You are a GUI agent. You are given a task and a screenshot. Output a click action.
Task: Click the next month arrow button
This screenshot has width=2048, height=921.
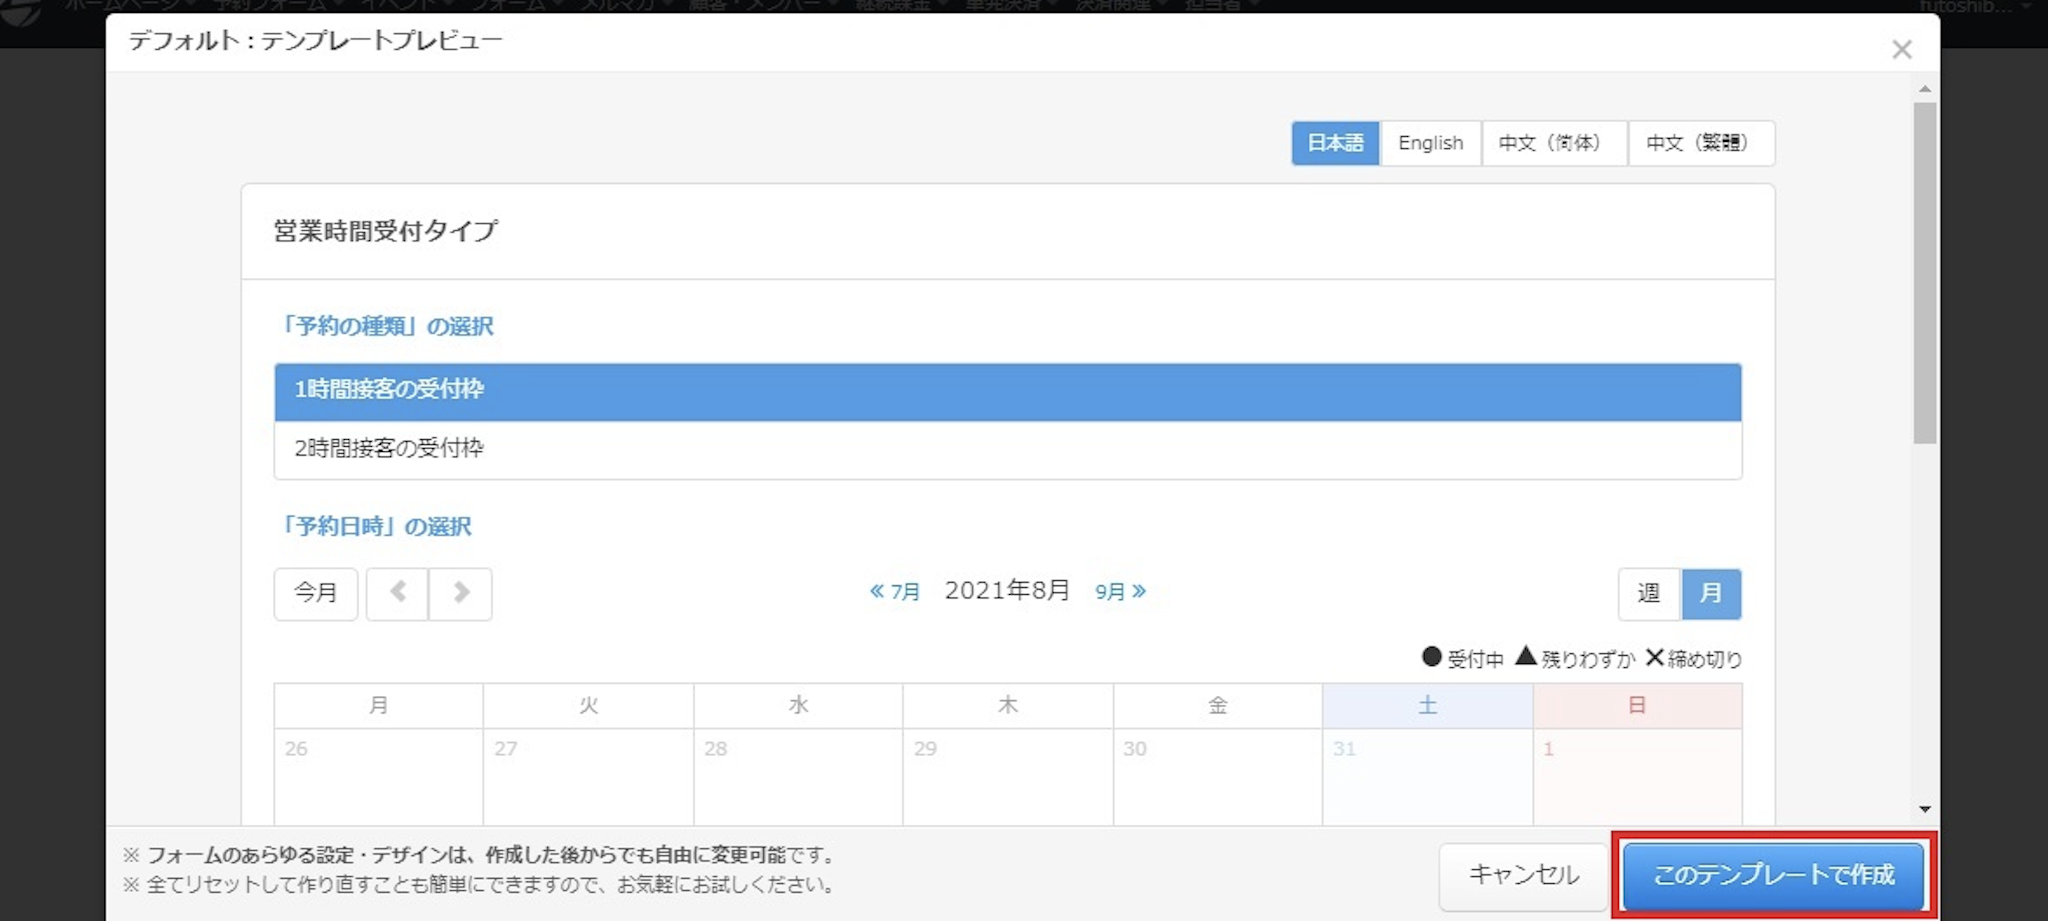pos(460,593)
